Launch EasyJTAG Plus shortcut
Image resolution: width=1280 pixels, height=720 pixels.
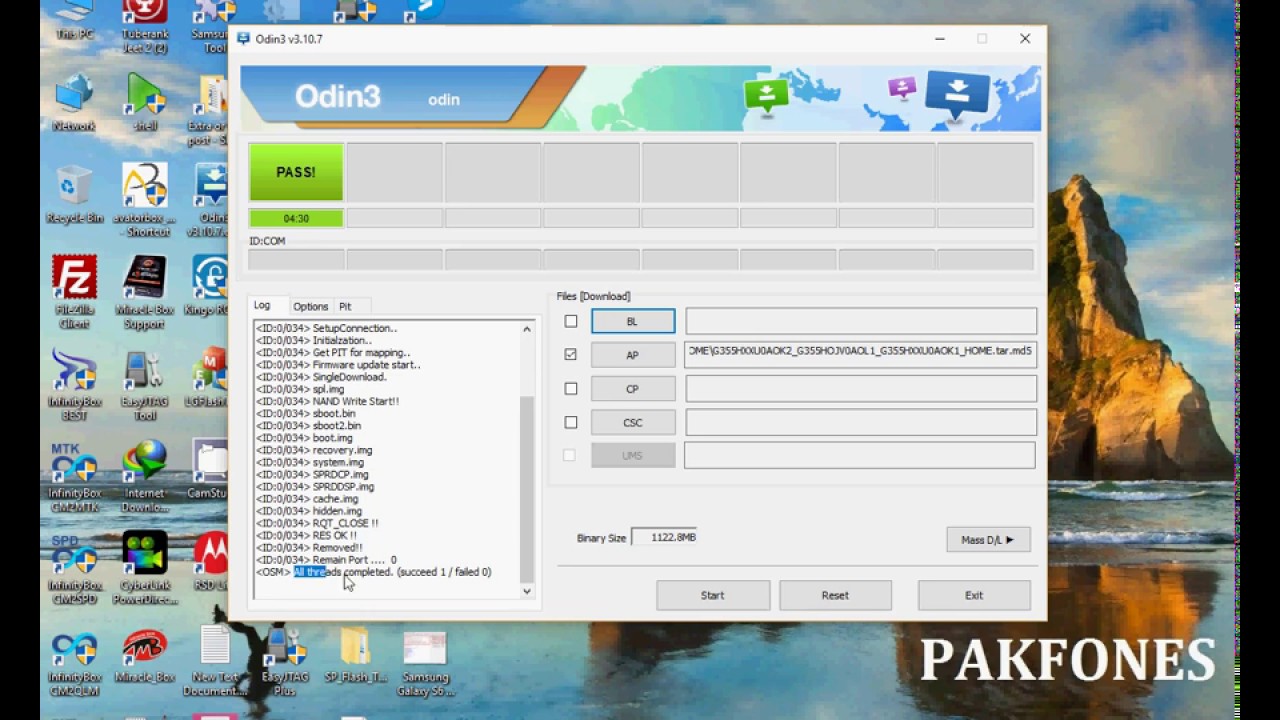pos(284,662)
